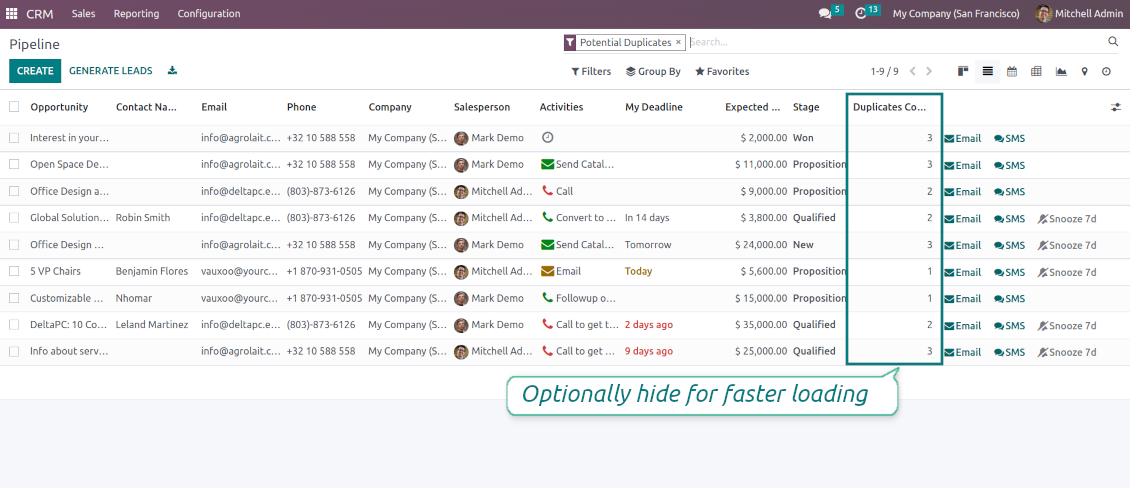The width and height of the screenshot is (1130, 488).
Task: Click the download export icon
Action: [x=172, y=71]
